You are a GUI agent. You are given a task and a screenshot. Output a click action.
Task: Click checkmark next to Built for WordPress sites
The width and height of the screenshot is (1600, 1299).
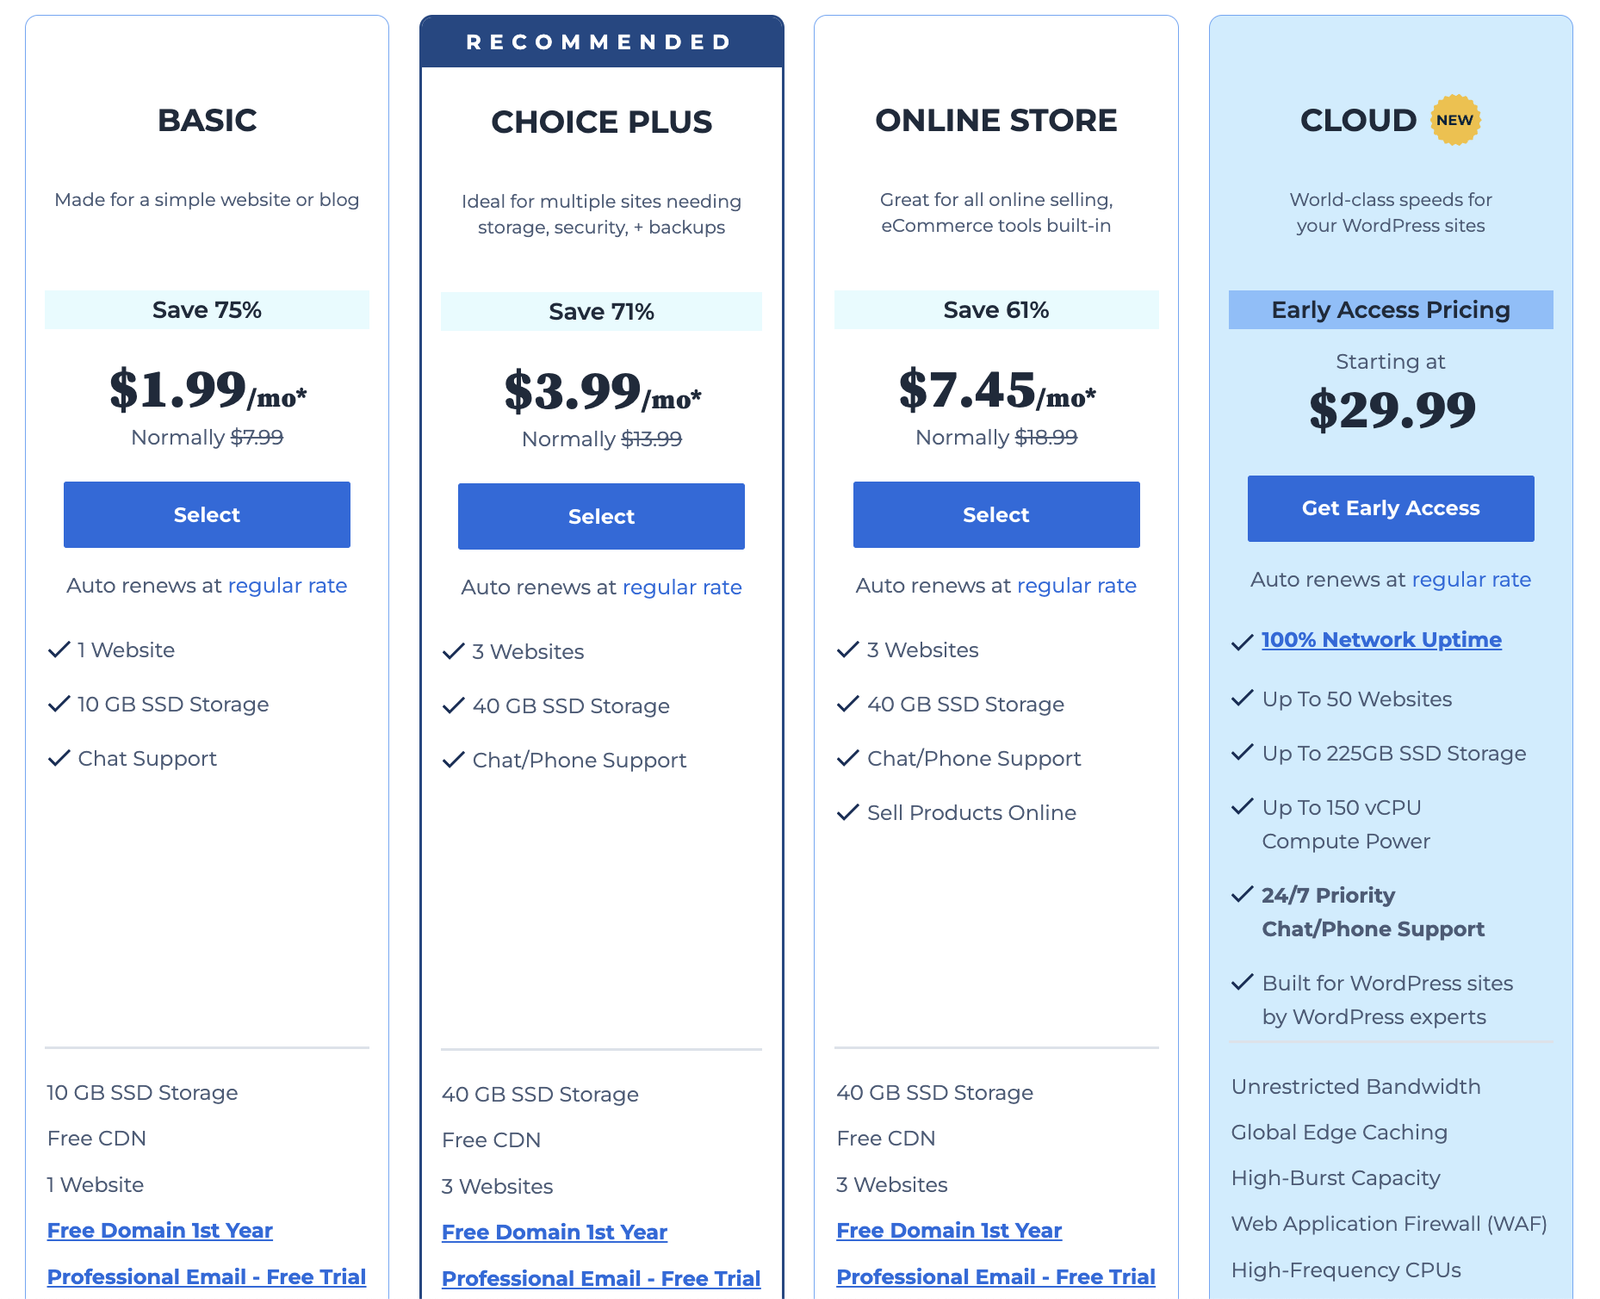click(1242, 982)
